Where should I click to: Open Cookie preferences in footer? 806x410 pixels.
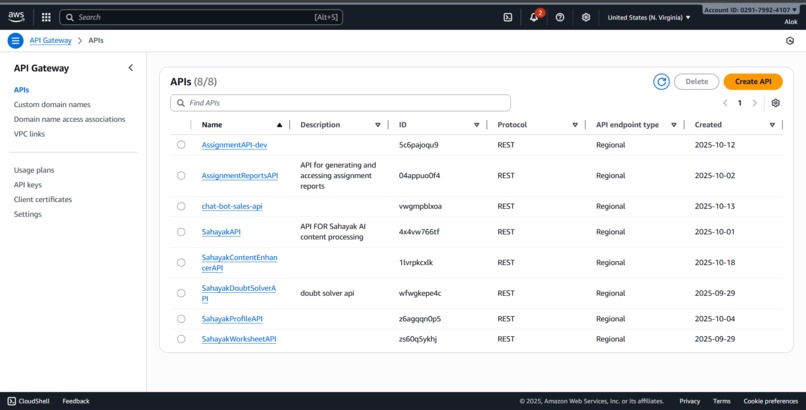click(x=771, y=401)
